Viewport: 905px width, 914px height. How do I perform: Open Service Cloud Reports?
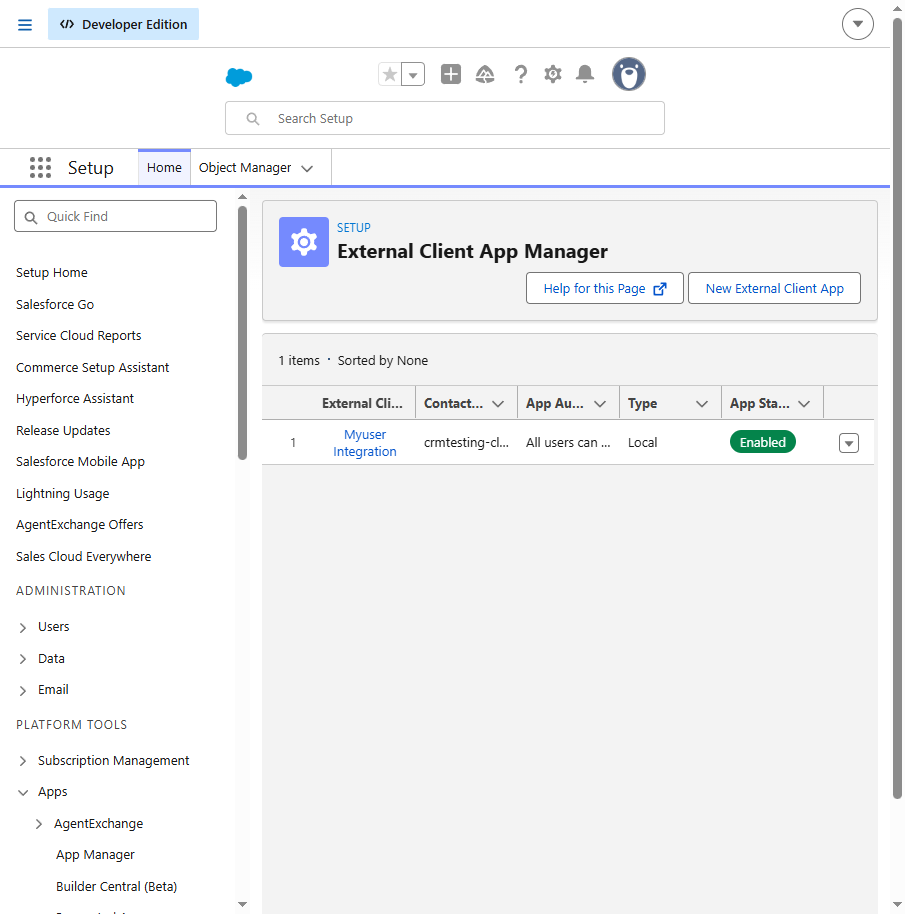(x=79, y=336)
